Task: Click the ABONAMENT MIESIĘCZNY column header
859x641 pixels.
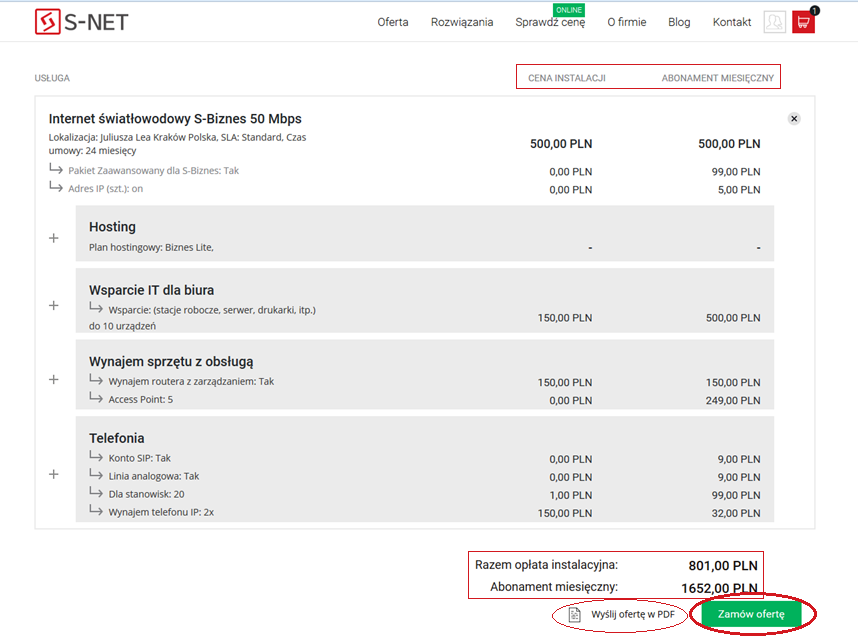Action: point(718,78)
